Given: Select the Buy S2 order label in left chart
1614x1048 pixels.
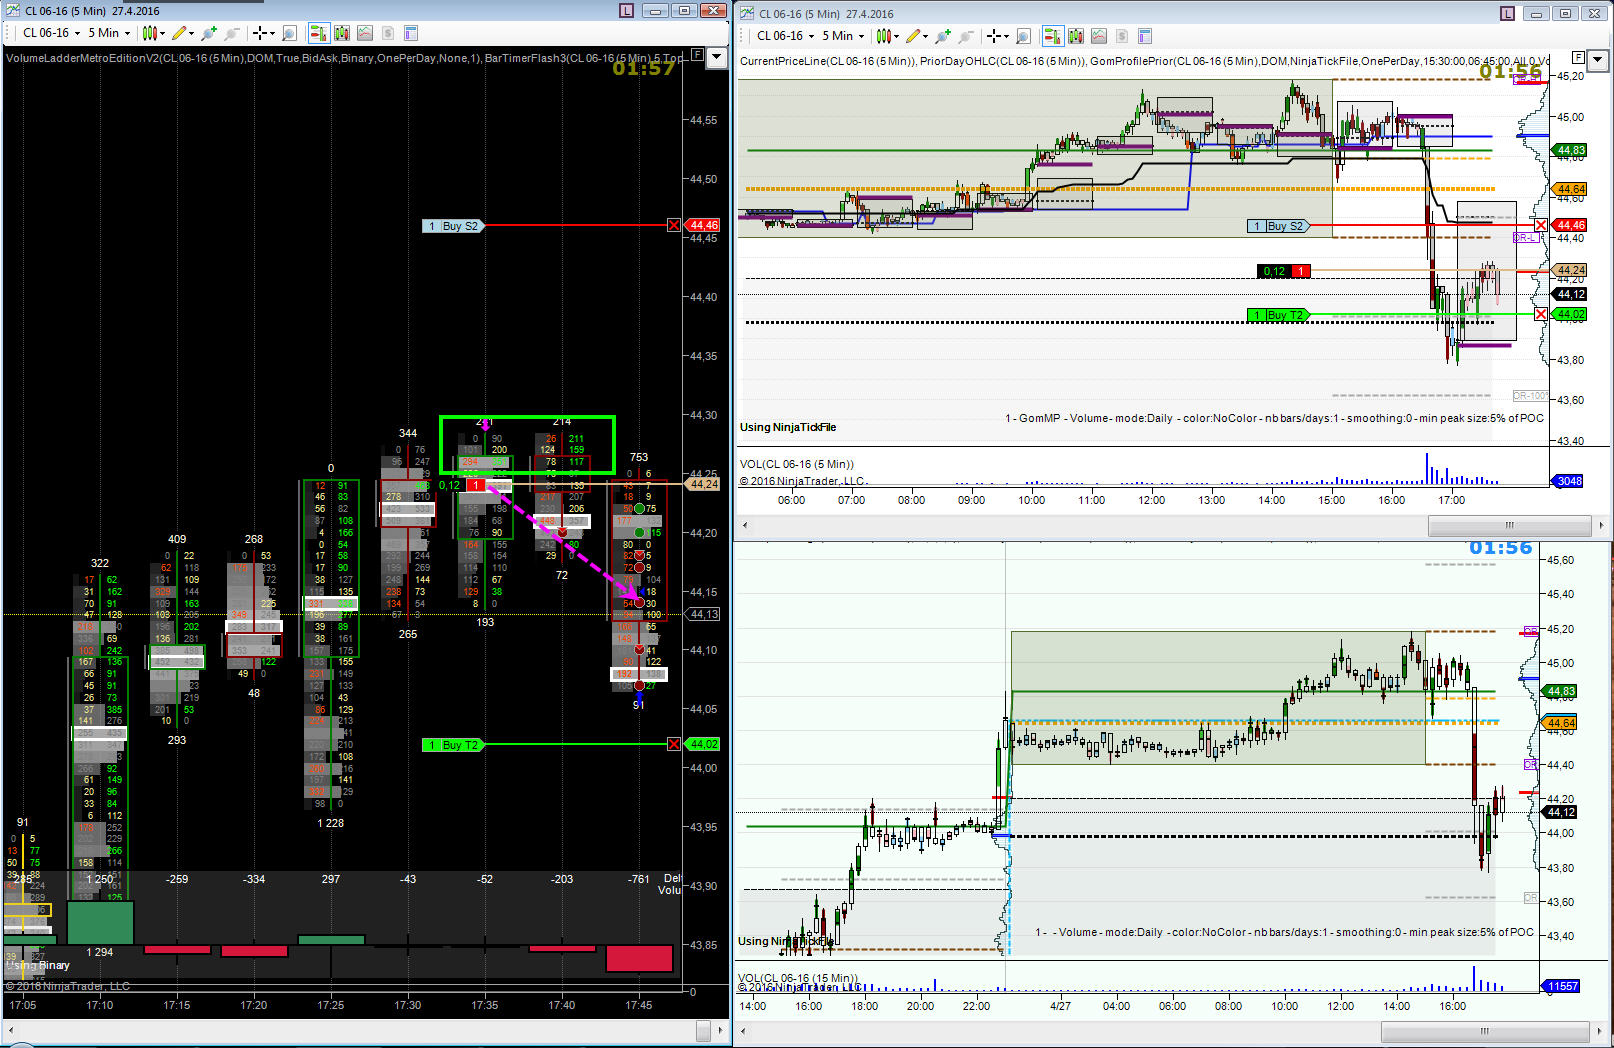Looking at the screenshot, I should pyautogui.click(x=453, y=226).
